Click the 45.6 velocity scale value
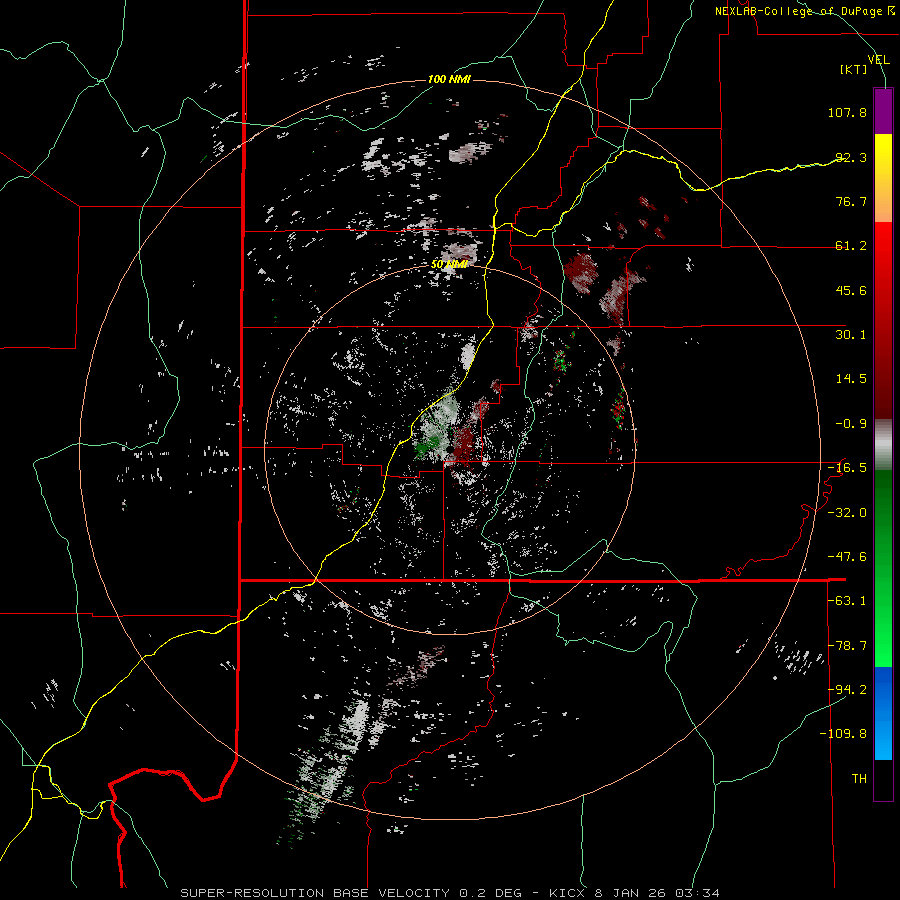 click(851, 290)
